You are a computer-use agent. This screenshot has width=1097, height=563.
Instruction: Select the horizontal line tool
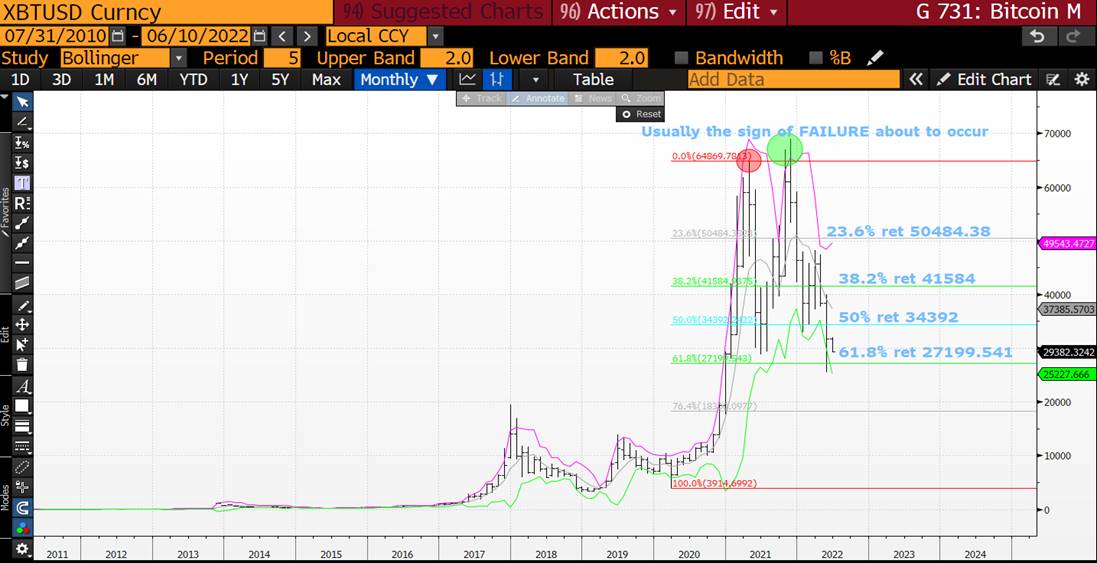click(22, 263)
